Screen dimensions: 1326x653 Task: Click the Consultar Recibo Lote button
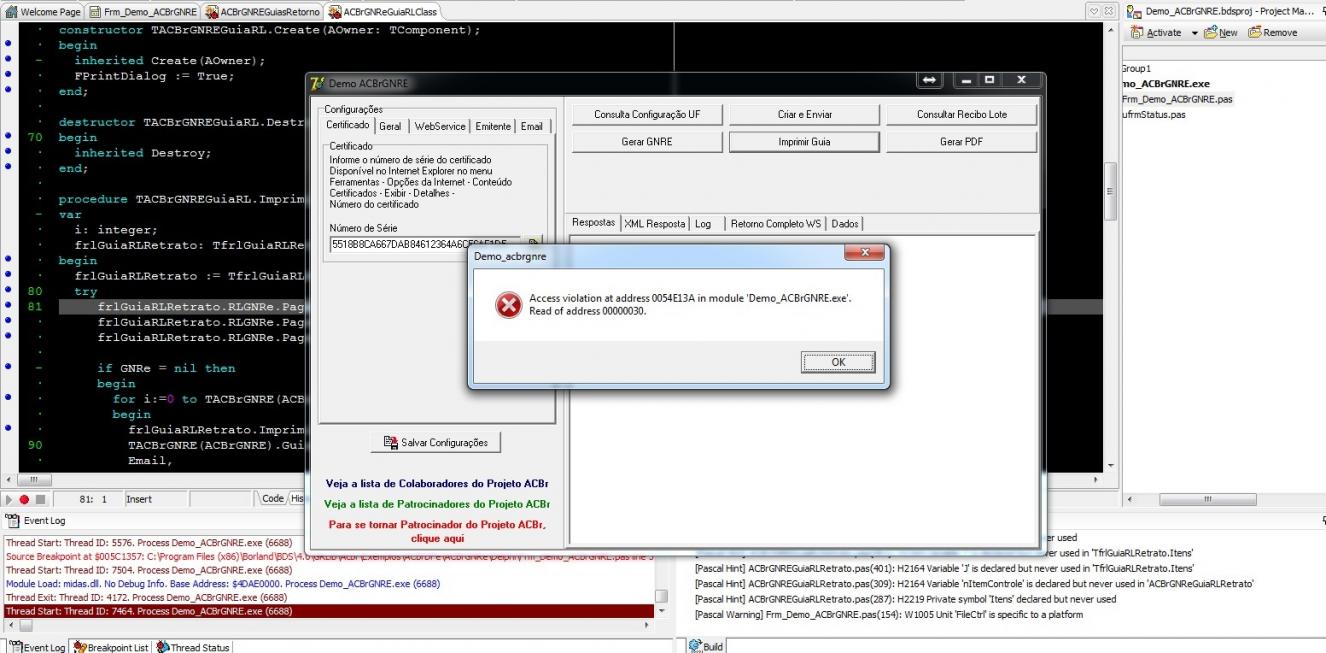point(962,114)
